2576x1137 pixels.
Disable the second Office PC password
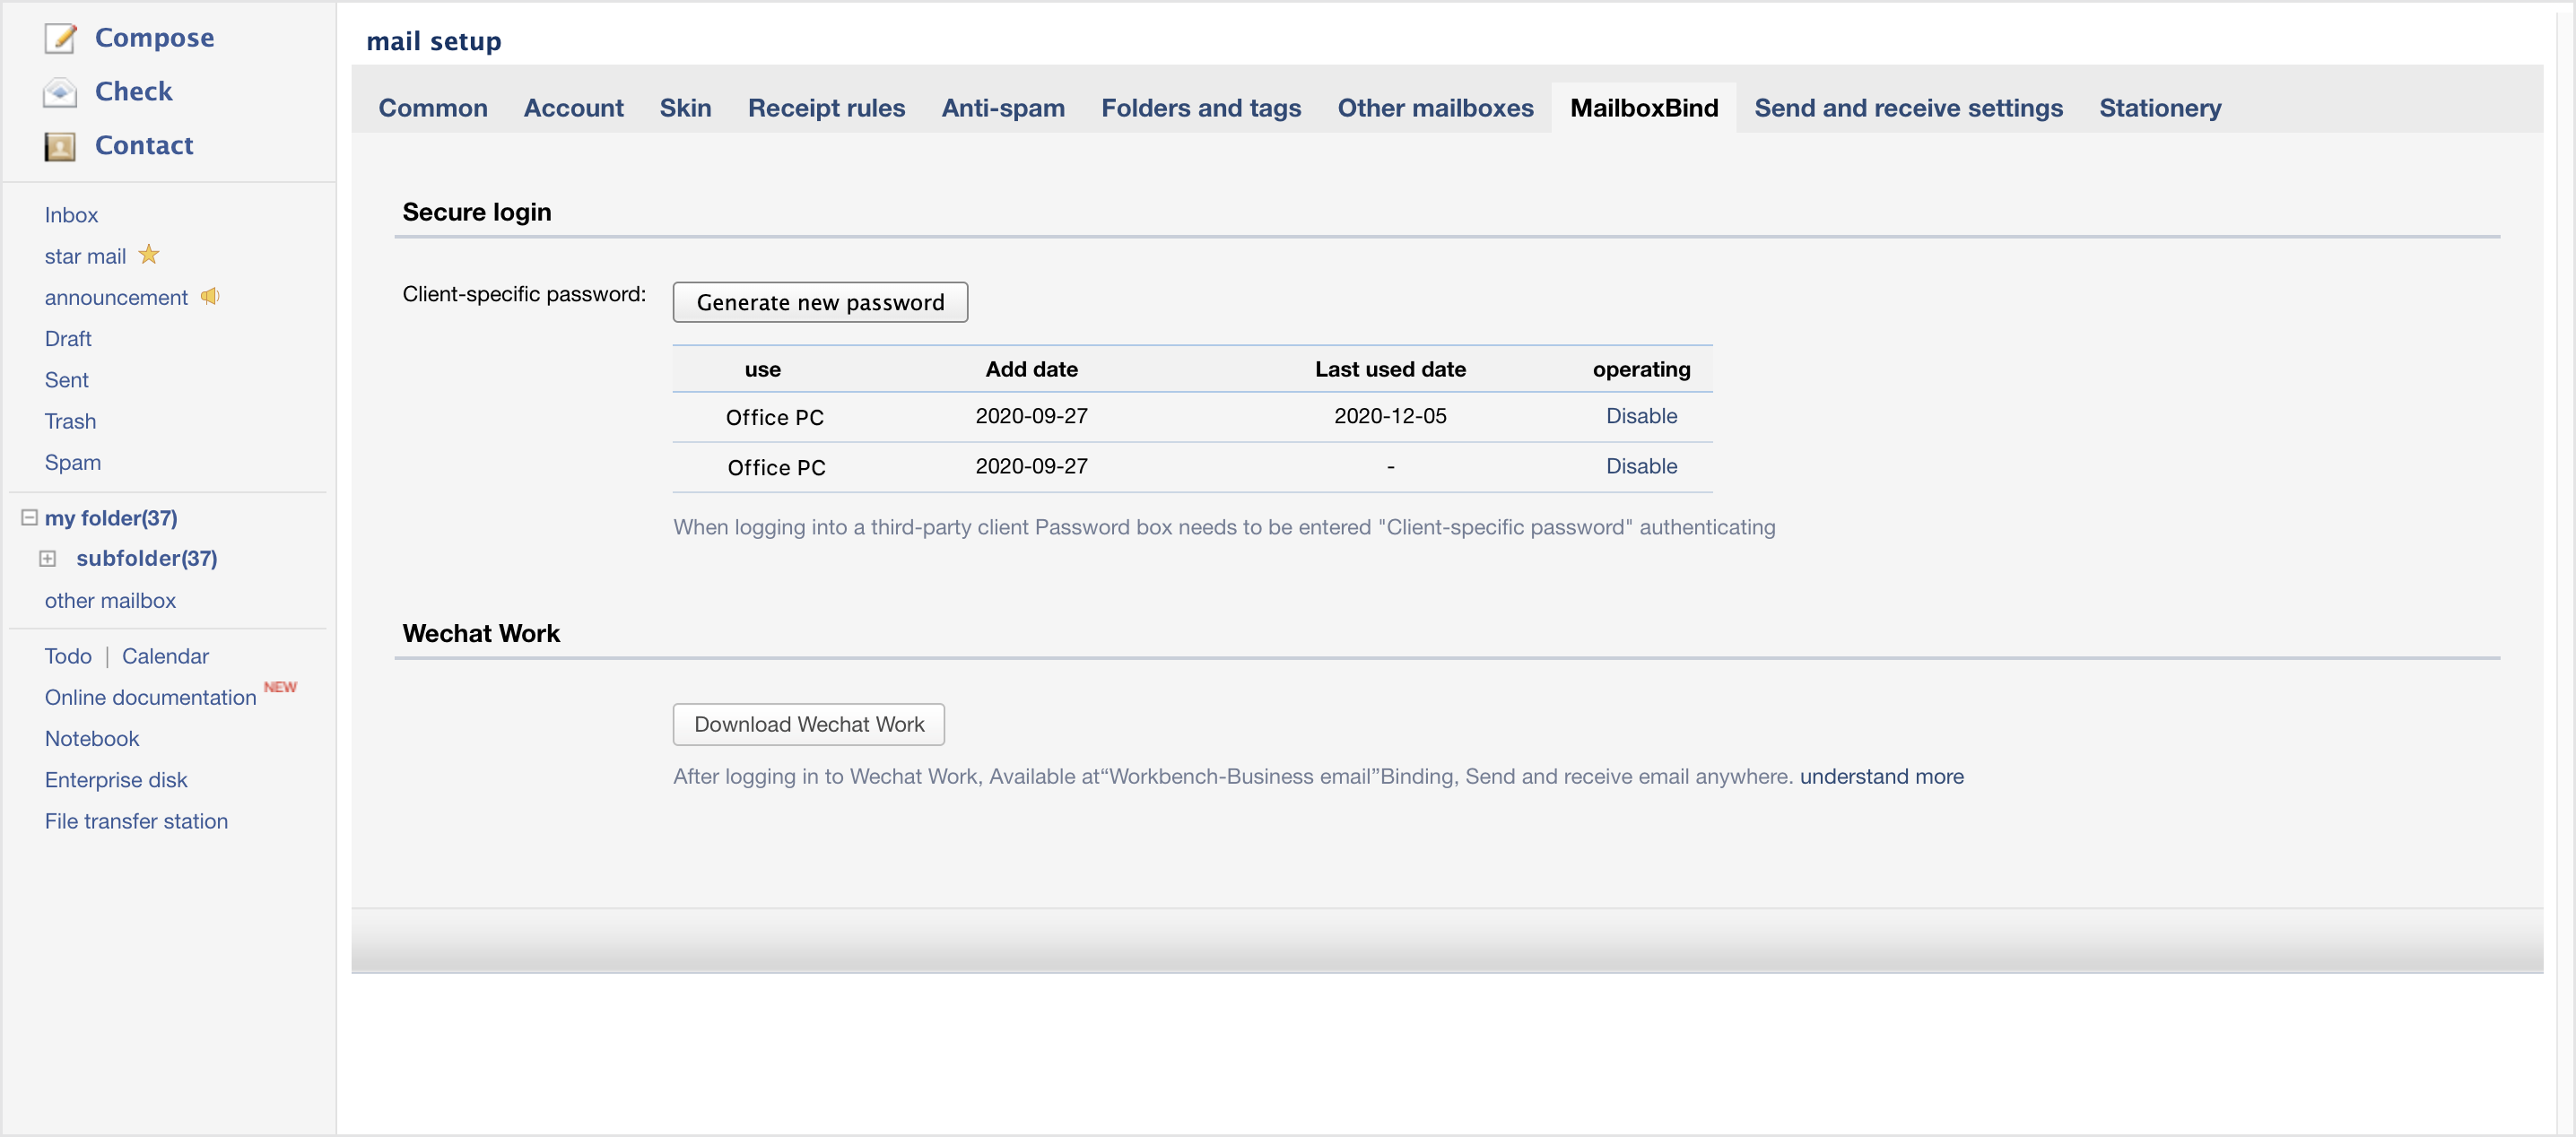click(x=1640, y=466)
